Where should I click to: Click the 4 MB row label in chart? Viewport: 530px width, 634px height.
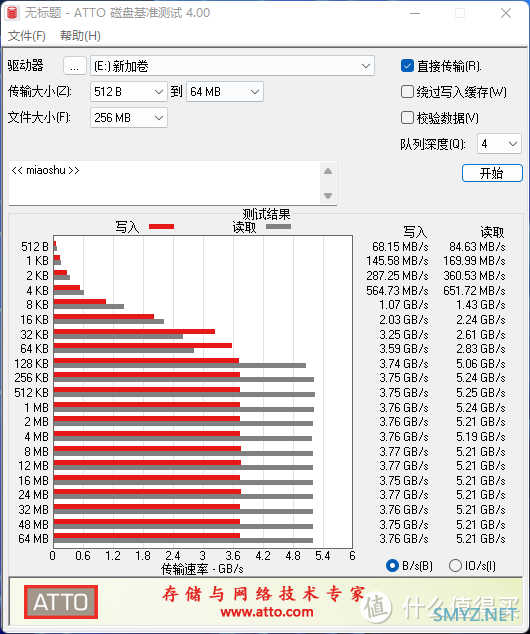36,437
